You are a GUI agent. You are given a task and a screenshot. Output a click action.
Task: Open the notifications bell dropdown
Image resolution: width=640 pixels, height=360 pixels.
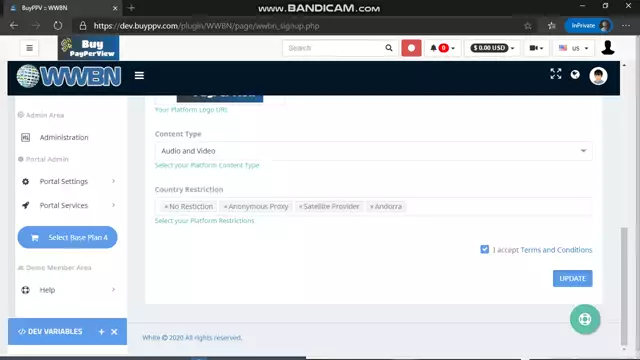click(x=442, y=48)
